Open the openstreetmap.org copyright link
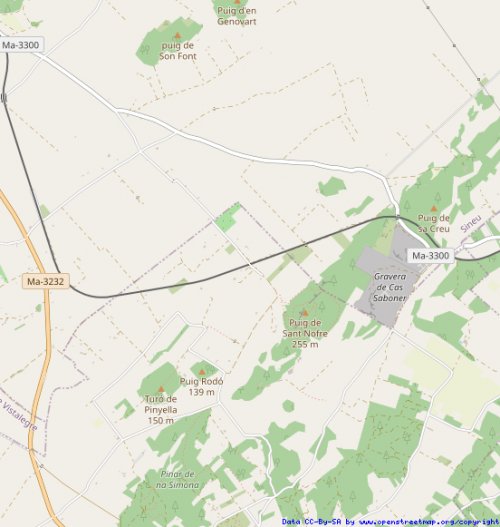This screenshot has width=500, height=527. tap(429, 522)
